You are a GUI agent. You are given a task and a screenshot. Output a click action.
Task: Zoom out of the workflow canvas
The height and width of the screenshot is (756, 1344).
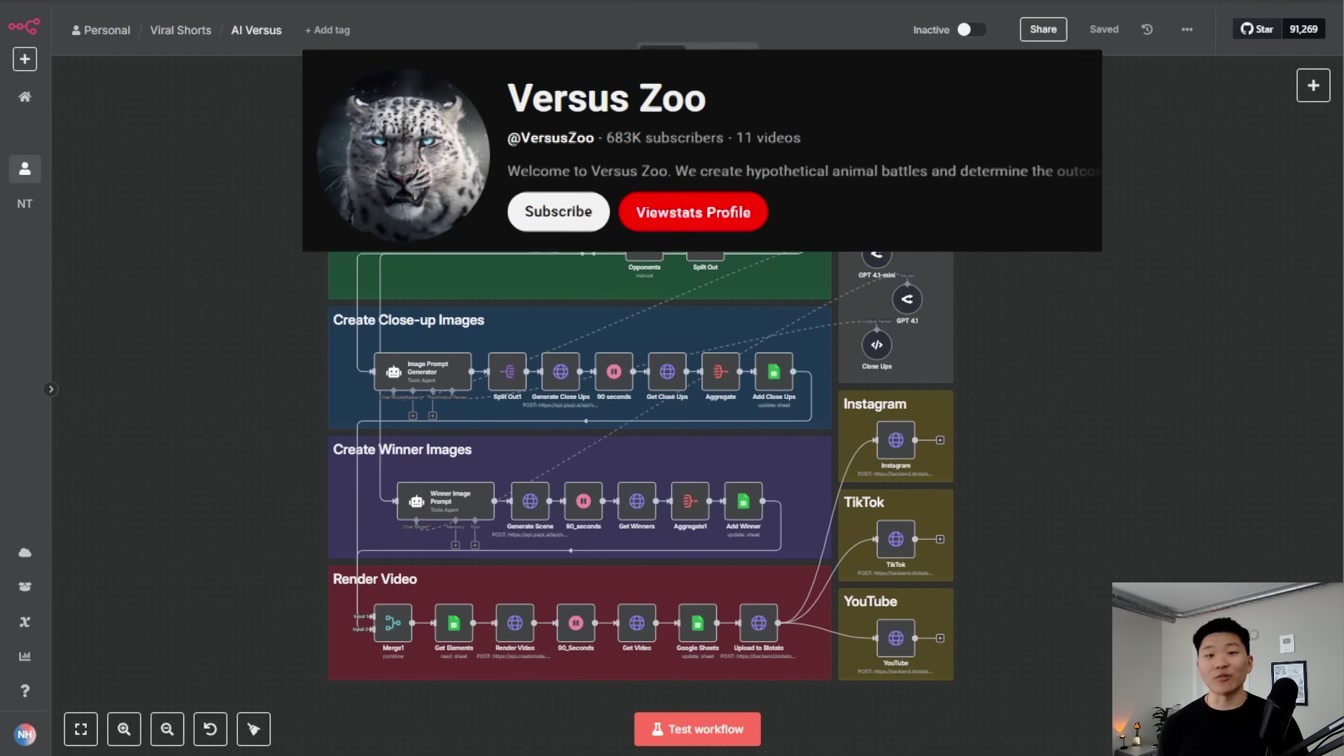point(167,729)
